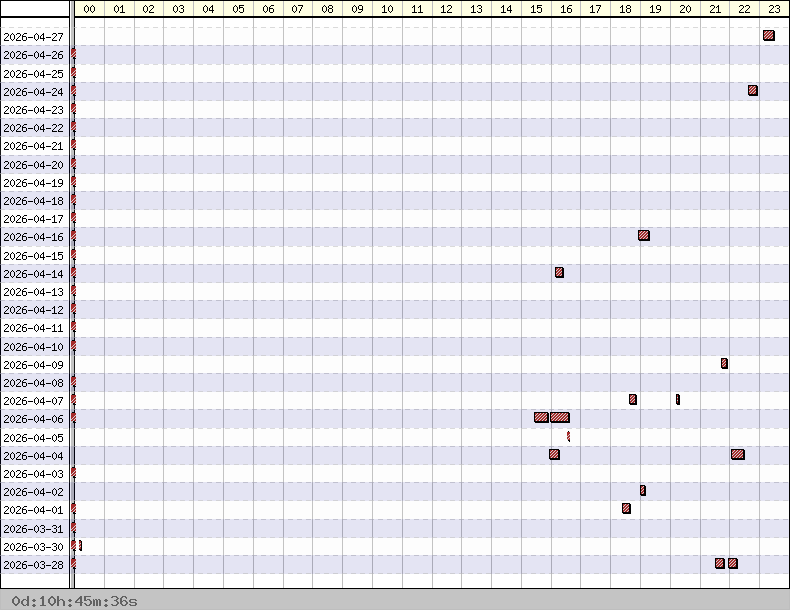Screen dimensions: 790x610
Task: Select the 2026-04-06 block at hour 15
Action: [541, 417]
